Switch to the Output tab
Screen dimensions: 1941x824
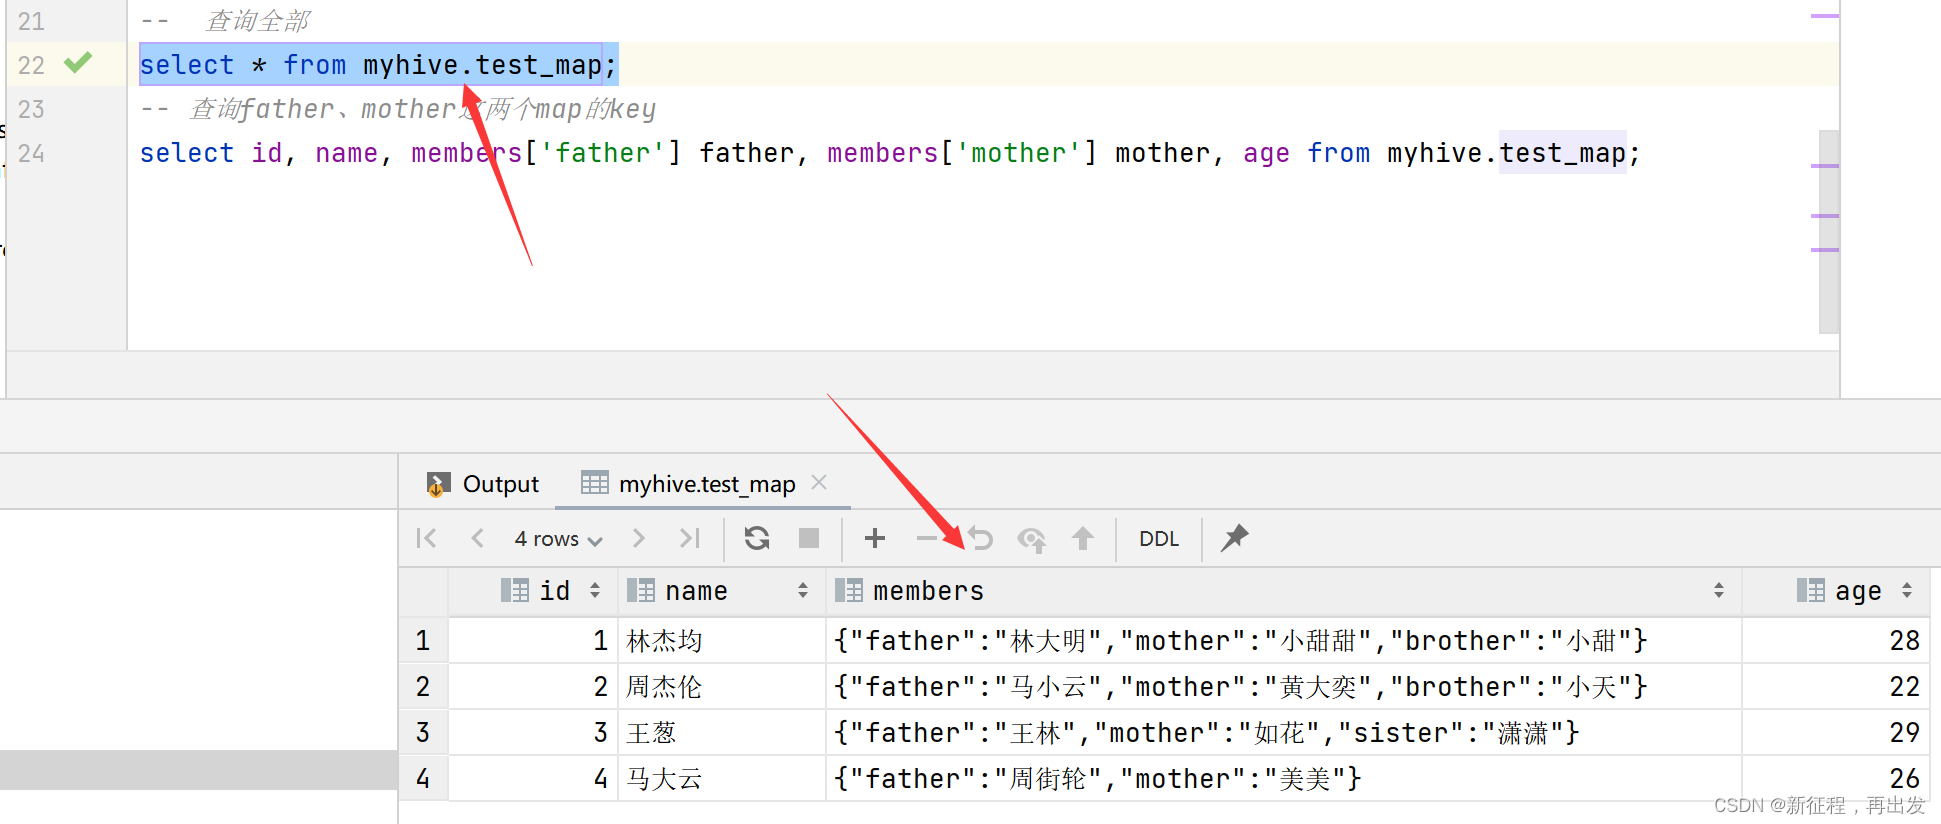[x=483, y=484]
